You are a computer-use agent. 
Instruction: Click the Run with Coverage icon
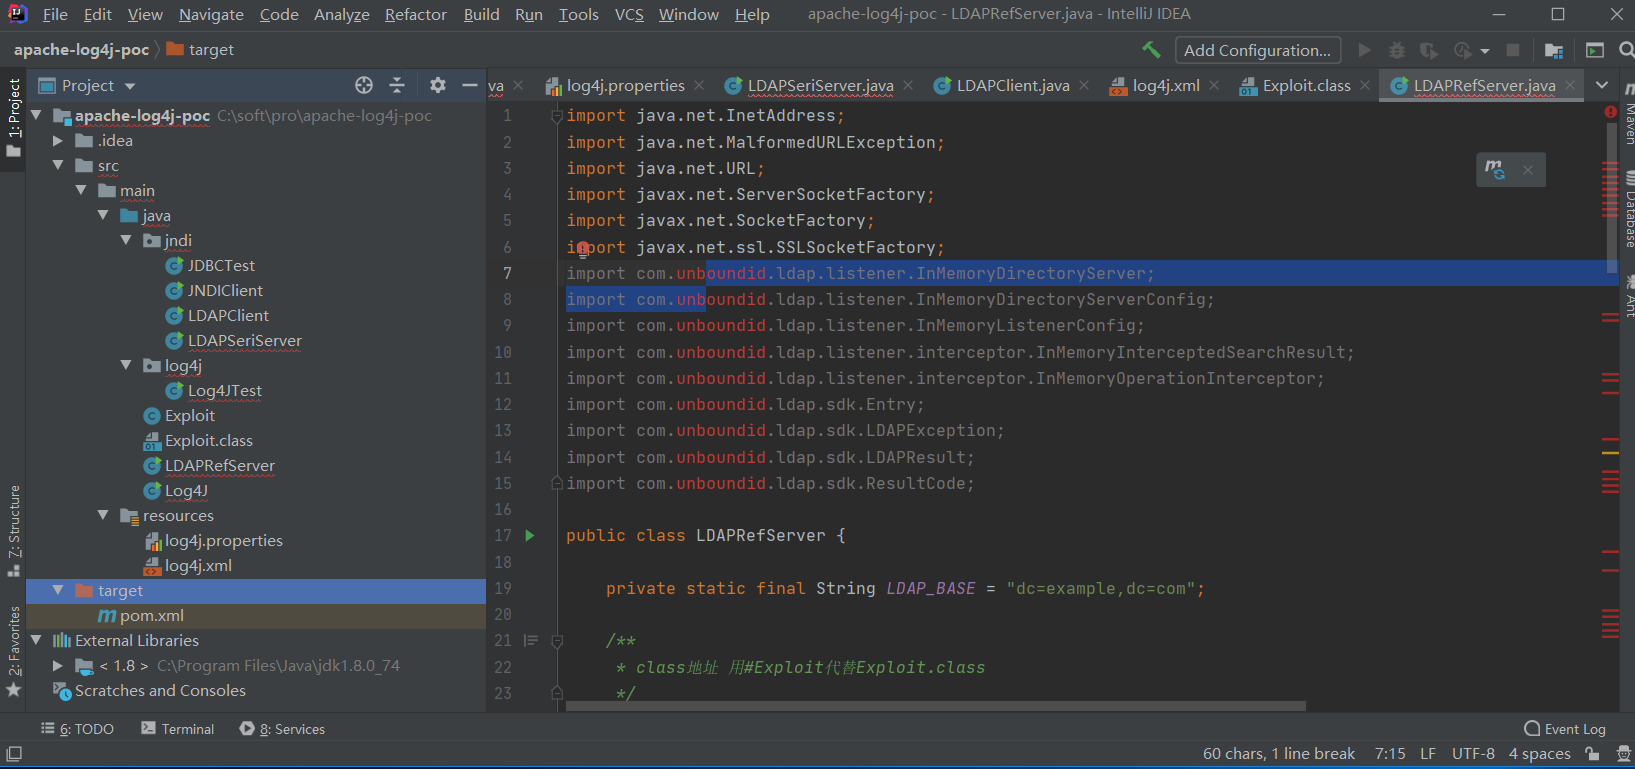point(1429,50)
